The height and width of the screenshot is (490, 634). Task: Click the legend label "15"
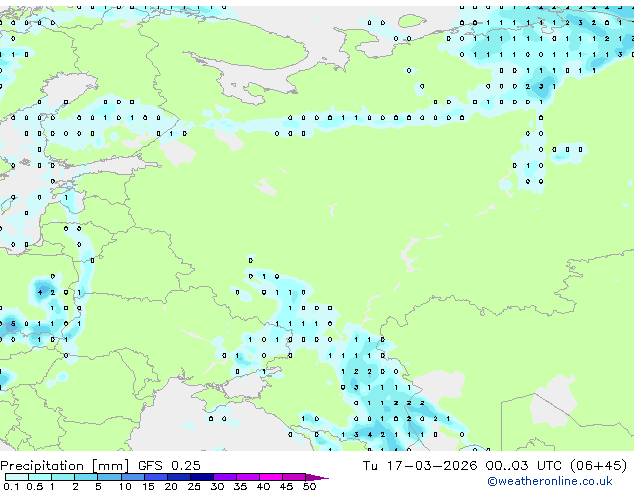[x=148, y=486]
